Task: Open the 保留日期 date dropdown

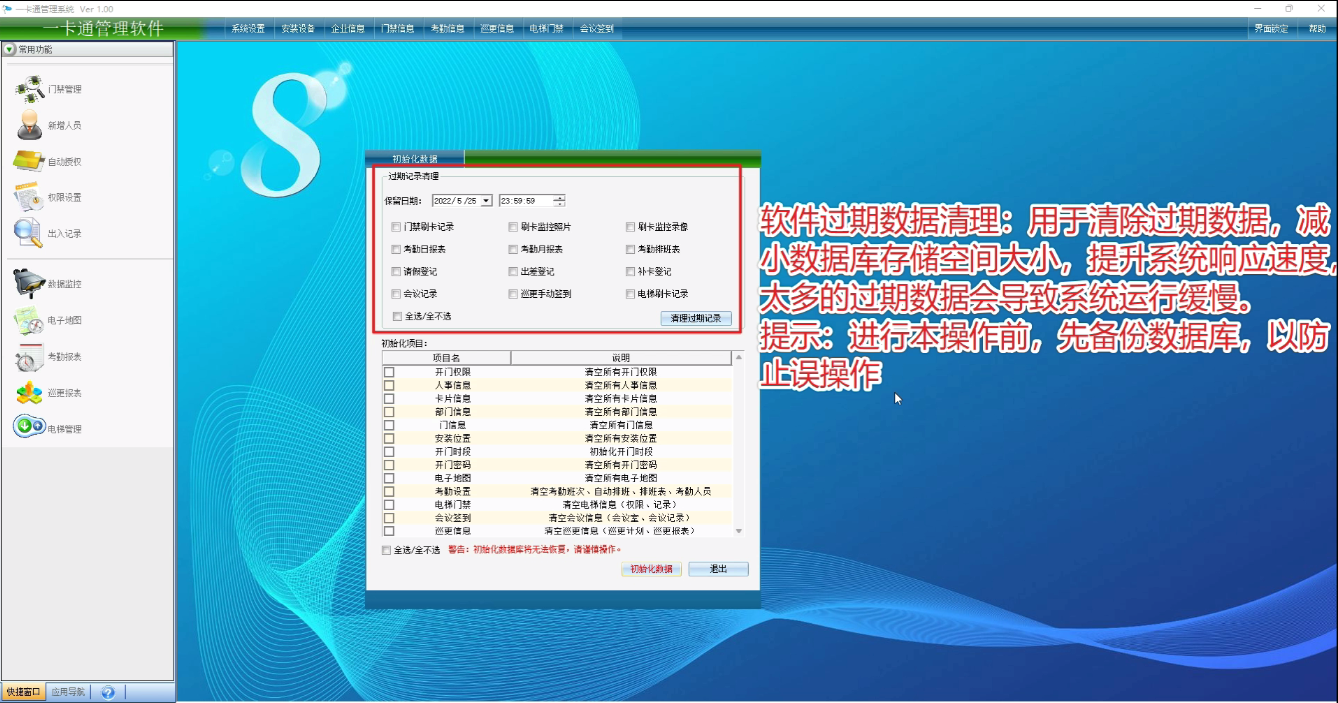Action: pos(486,201)
